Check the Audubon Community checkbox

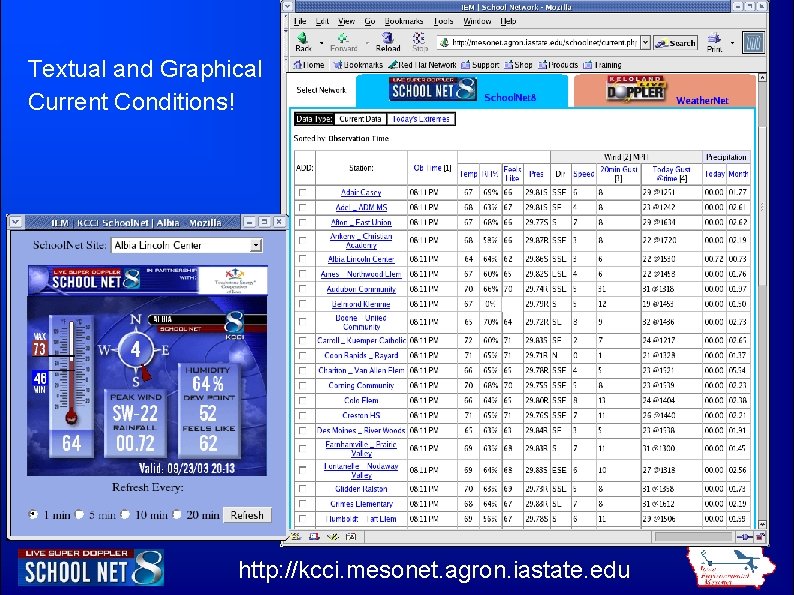tap(303, 289)
